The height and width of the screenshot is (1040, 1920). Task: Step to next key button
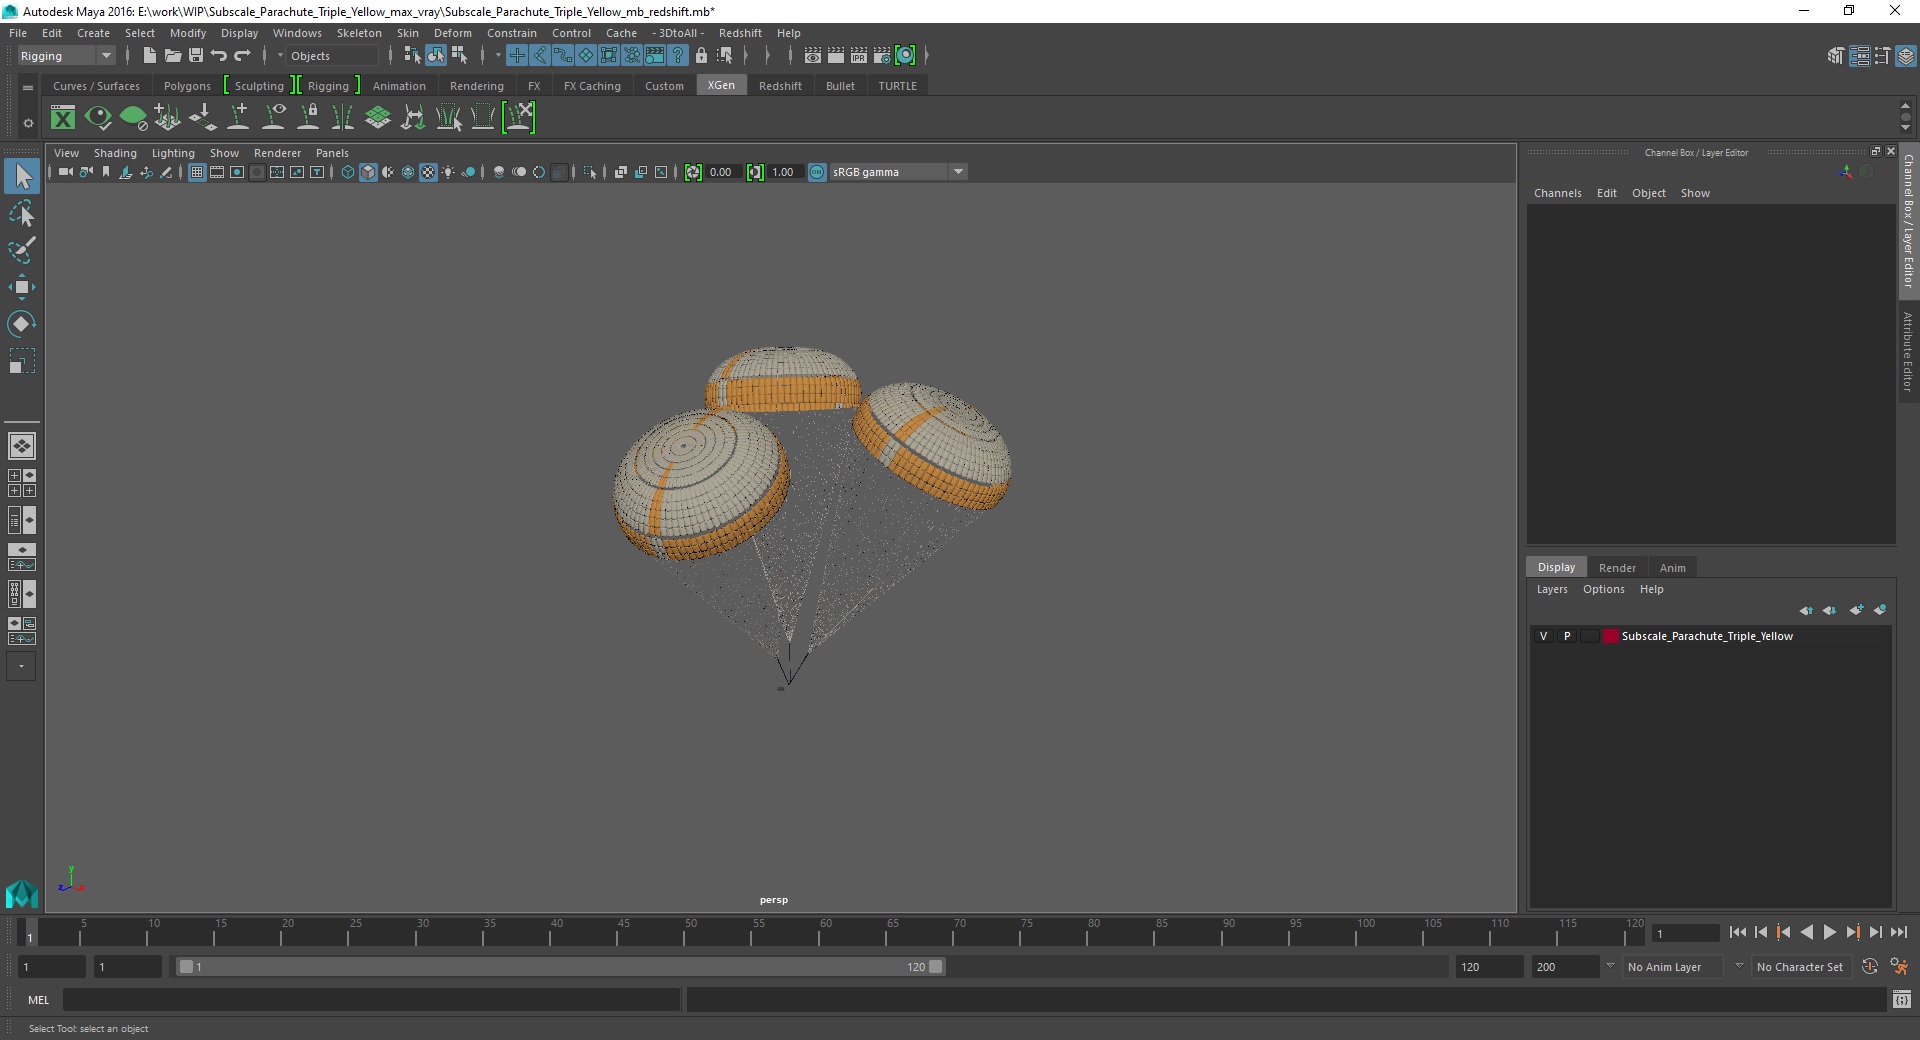pyautogui.click(x=1852, y=932)
